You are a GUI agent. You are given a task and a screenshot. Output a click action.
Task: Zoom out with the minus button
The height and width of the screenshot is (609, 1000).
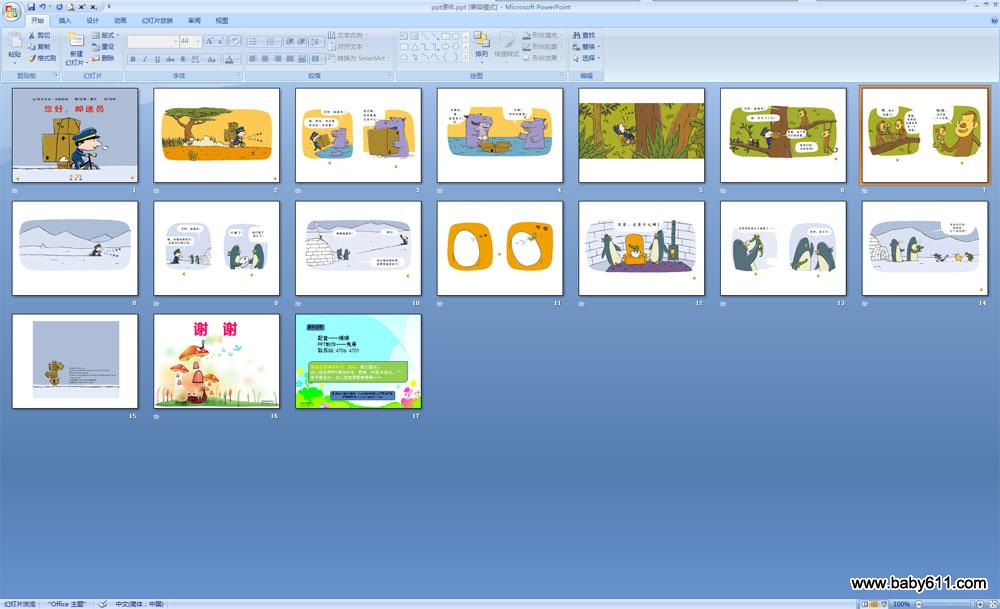(919, 604)
